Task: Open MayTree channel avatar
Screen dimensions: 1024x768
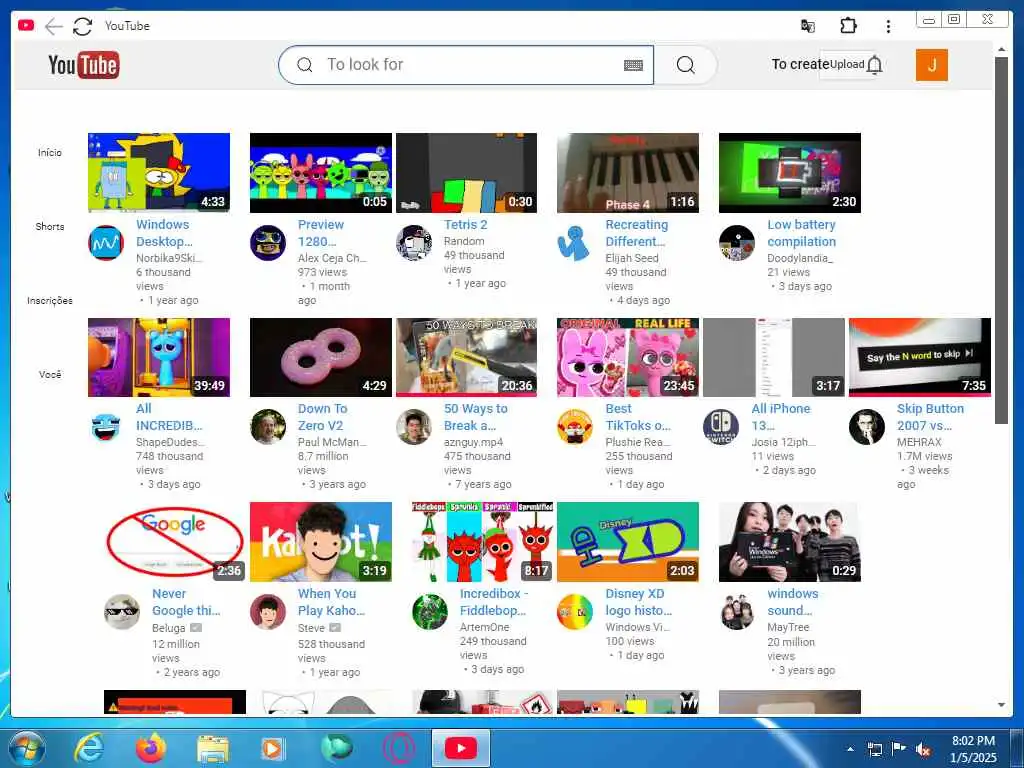Action: (737, 612)
